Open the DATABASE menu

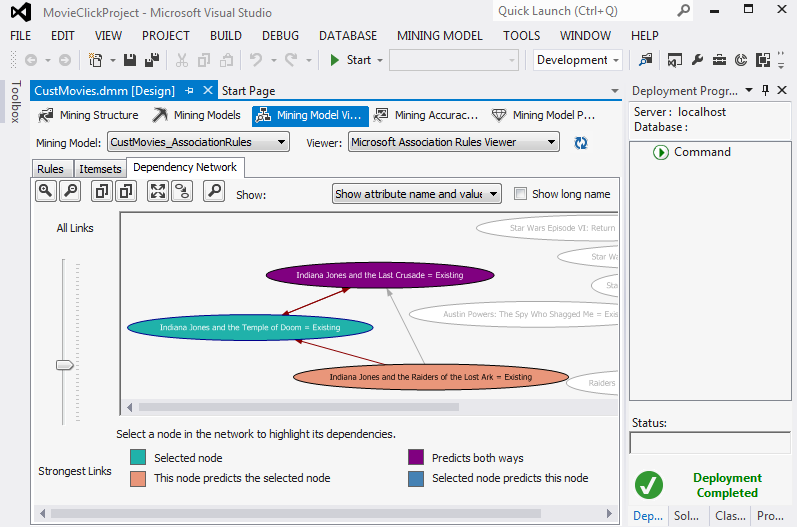[x=348, y=36]
